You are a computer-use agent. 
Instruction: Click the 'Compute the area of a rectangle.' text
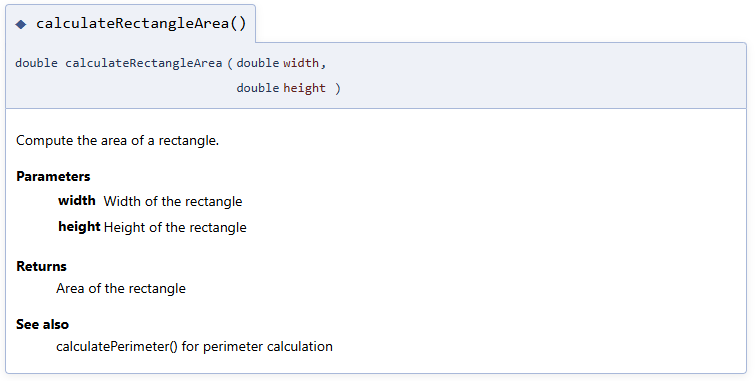click(118, 141)
